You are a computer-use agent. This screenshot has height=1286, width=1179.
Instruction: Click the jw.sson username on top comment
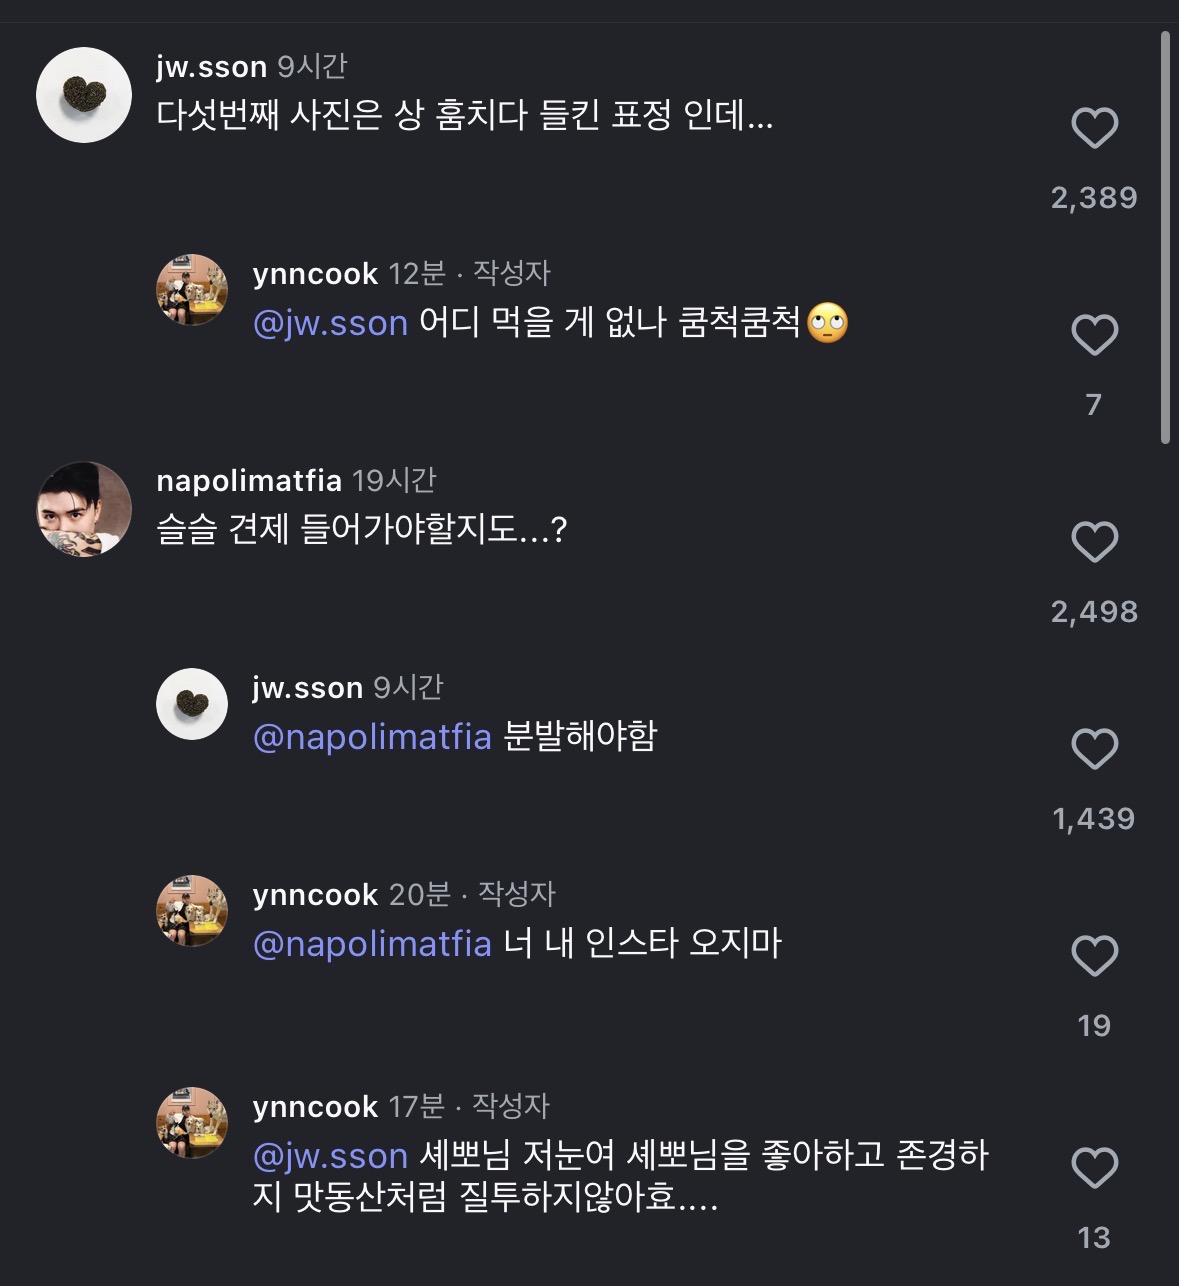pyautogui.click(x=211, y=67)
